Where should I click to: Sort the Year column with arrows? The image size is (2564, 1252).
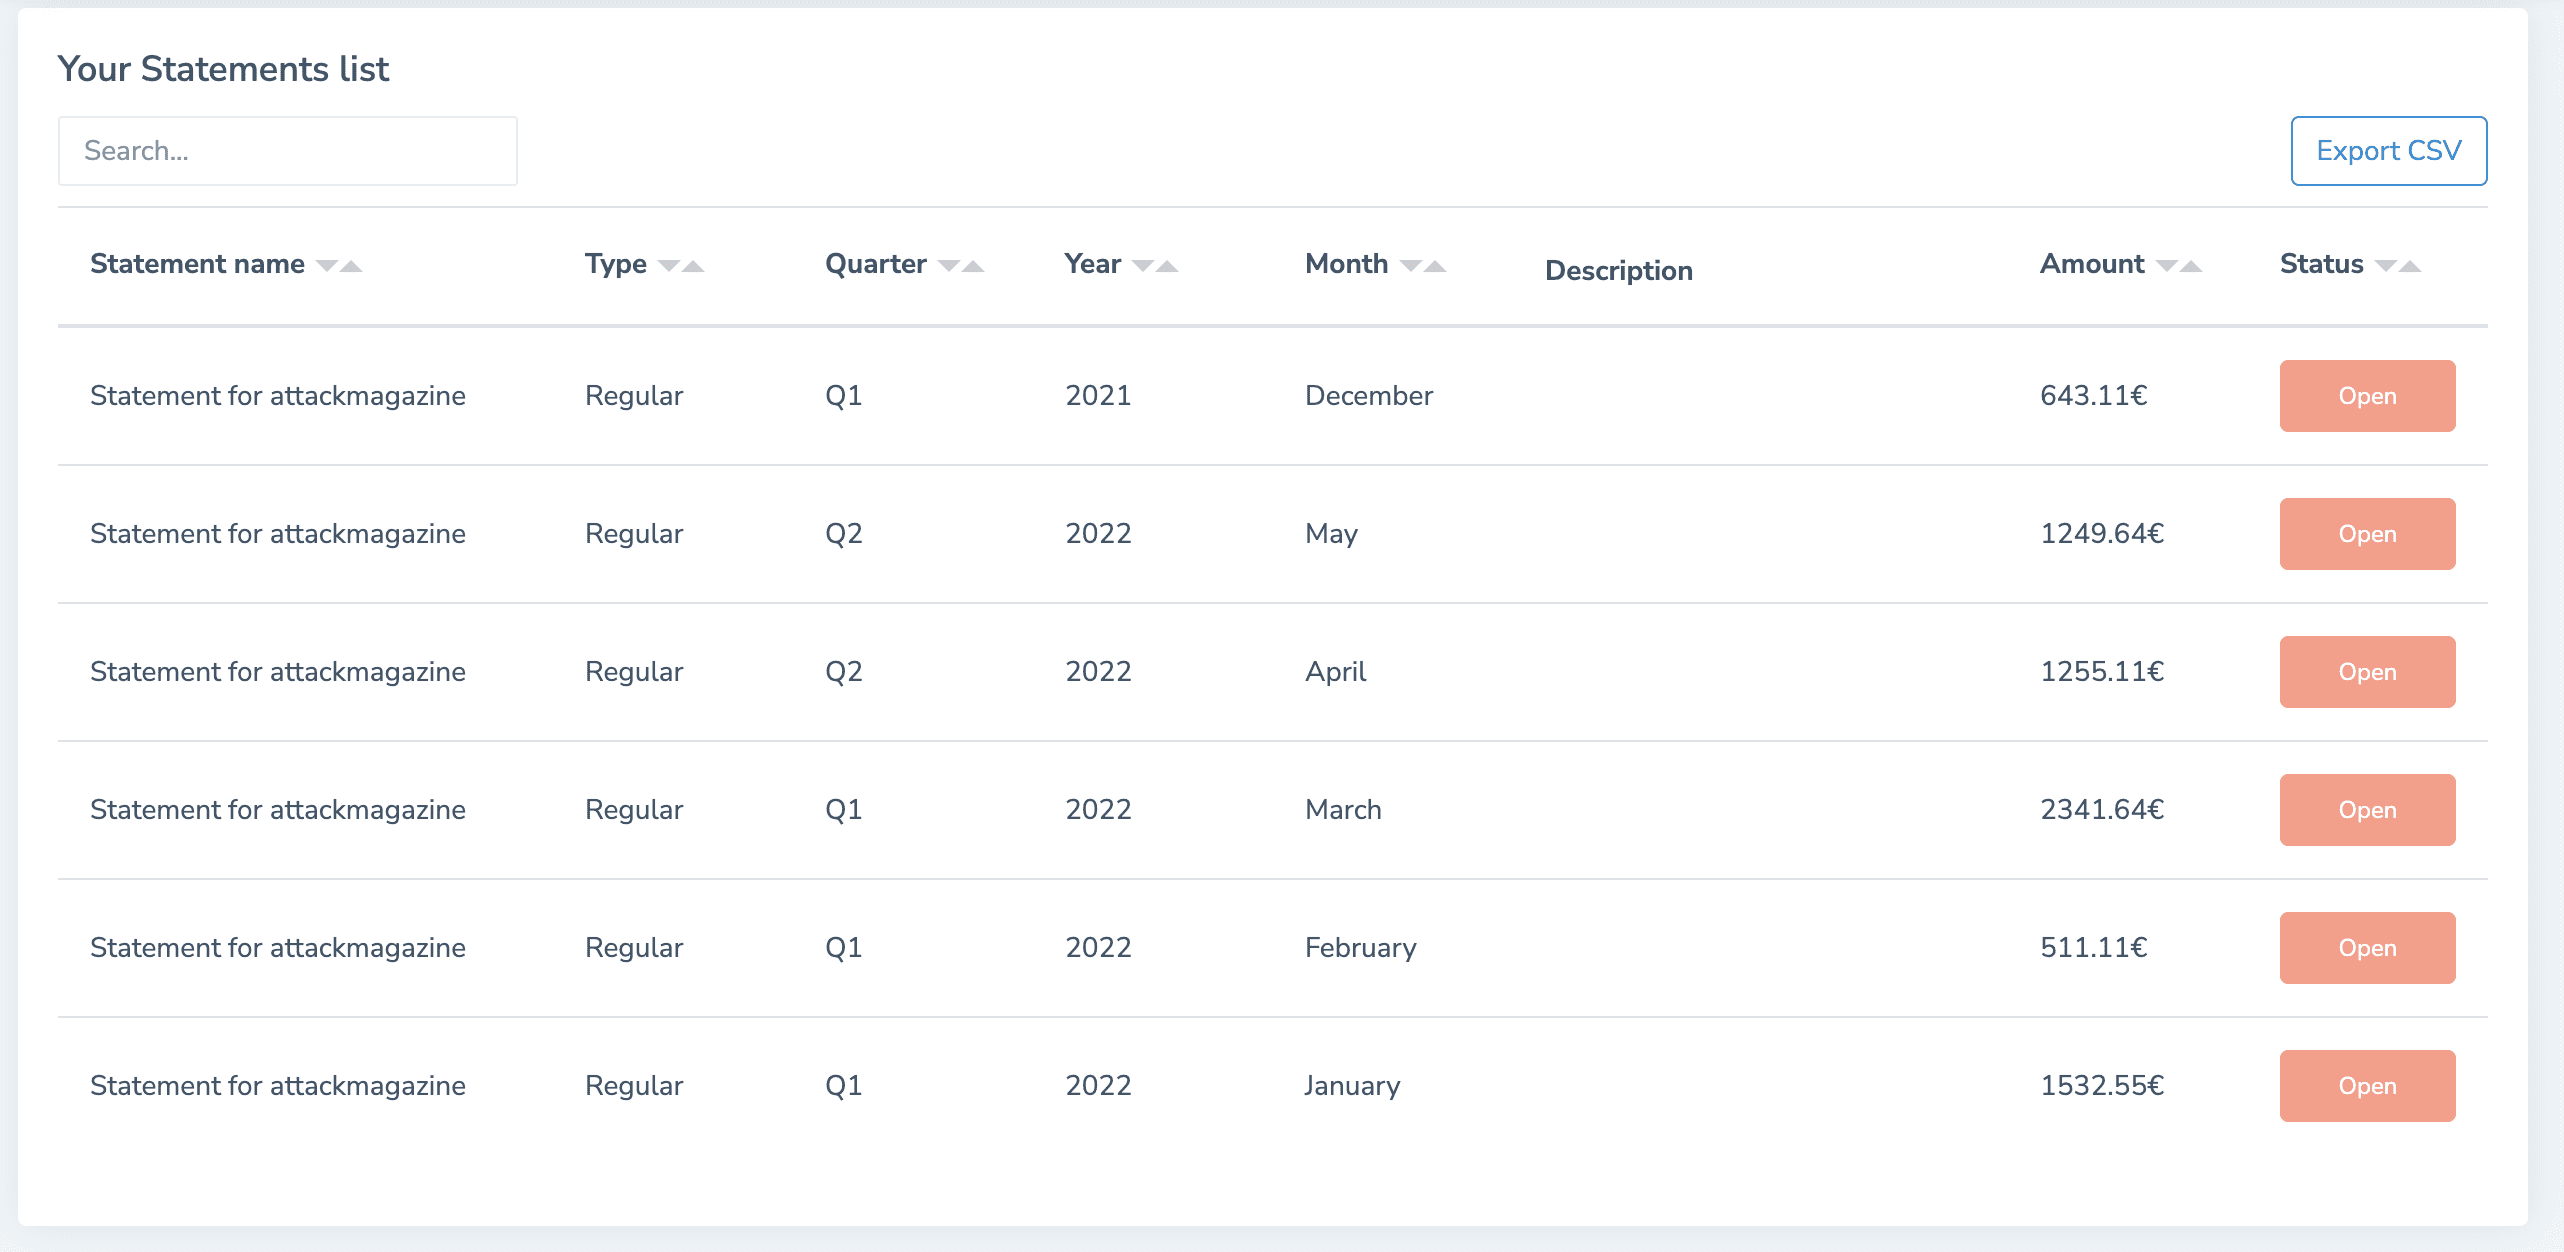[x=1155, y=265]
